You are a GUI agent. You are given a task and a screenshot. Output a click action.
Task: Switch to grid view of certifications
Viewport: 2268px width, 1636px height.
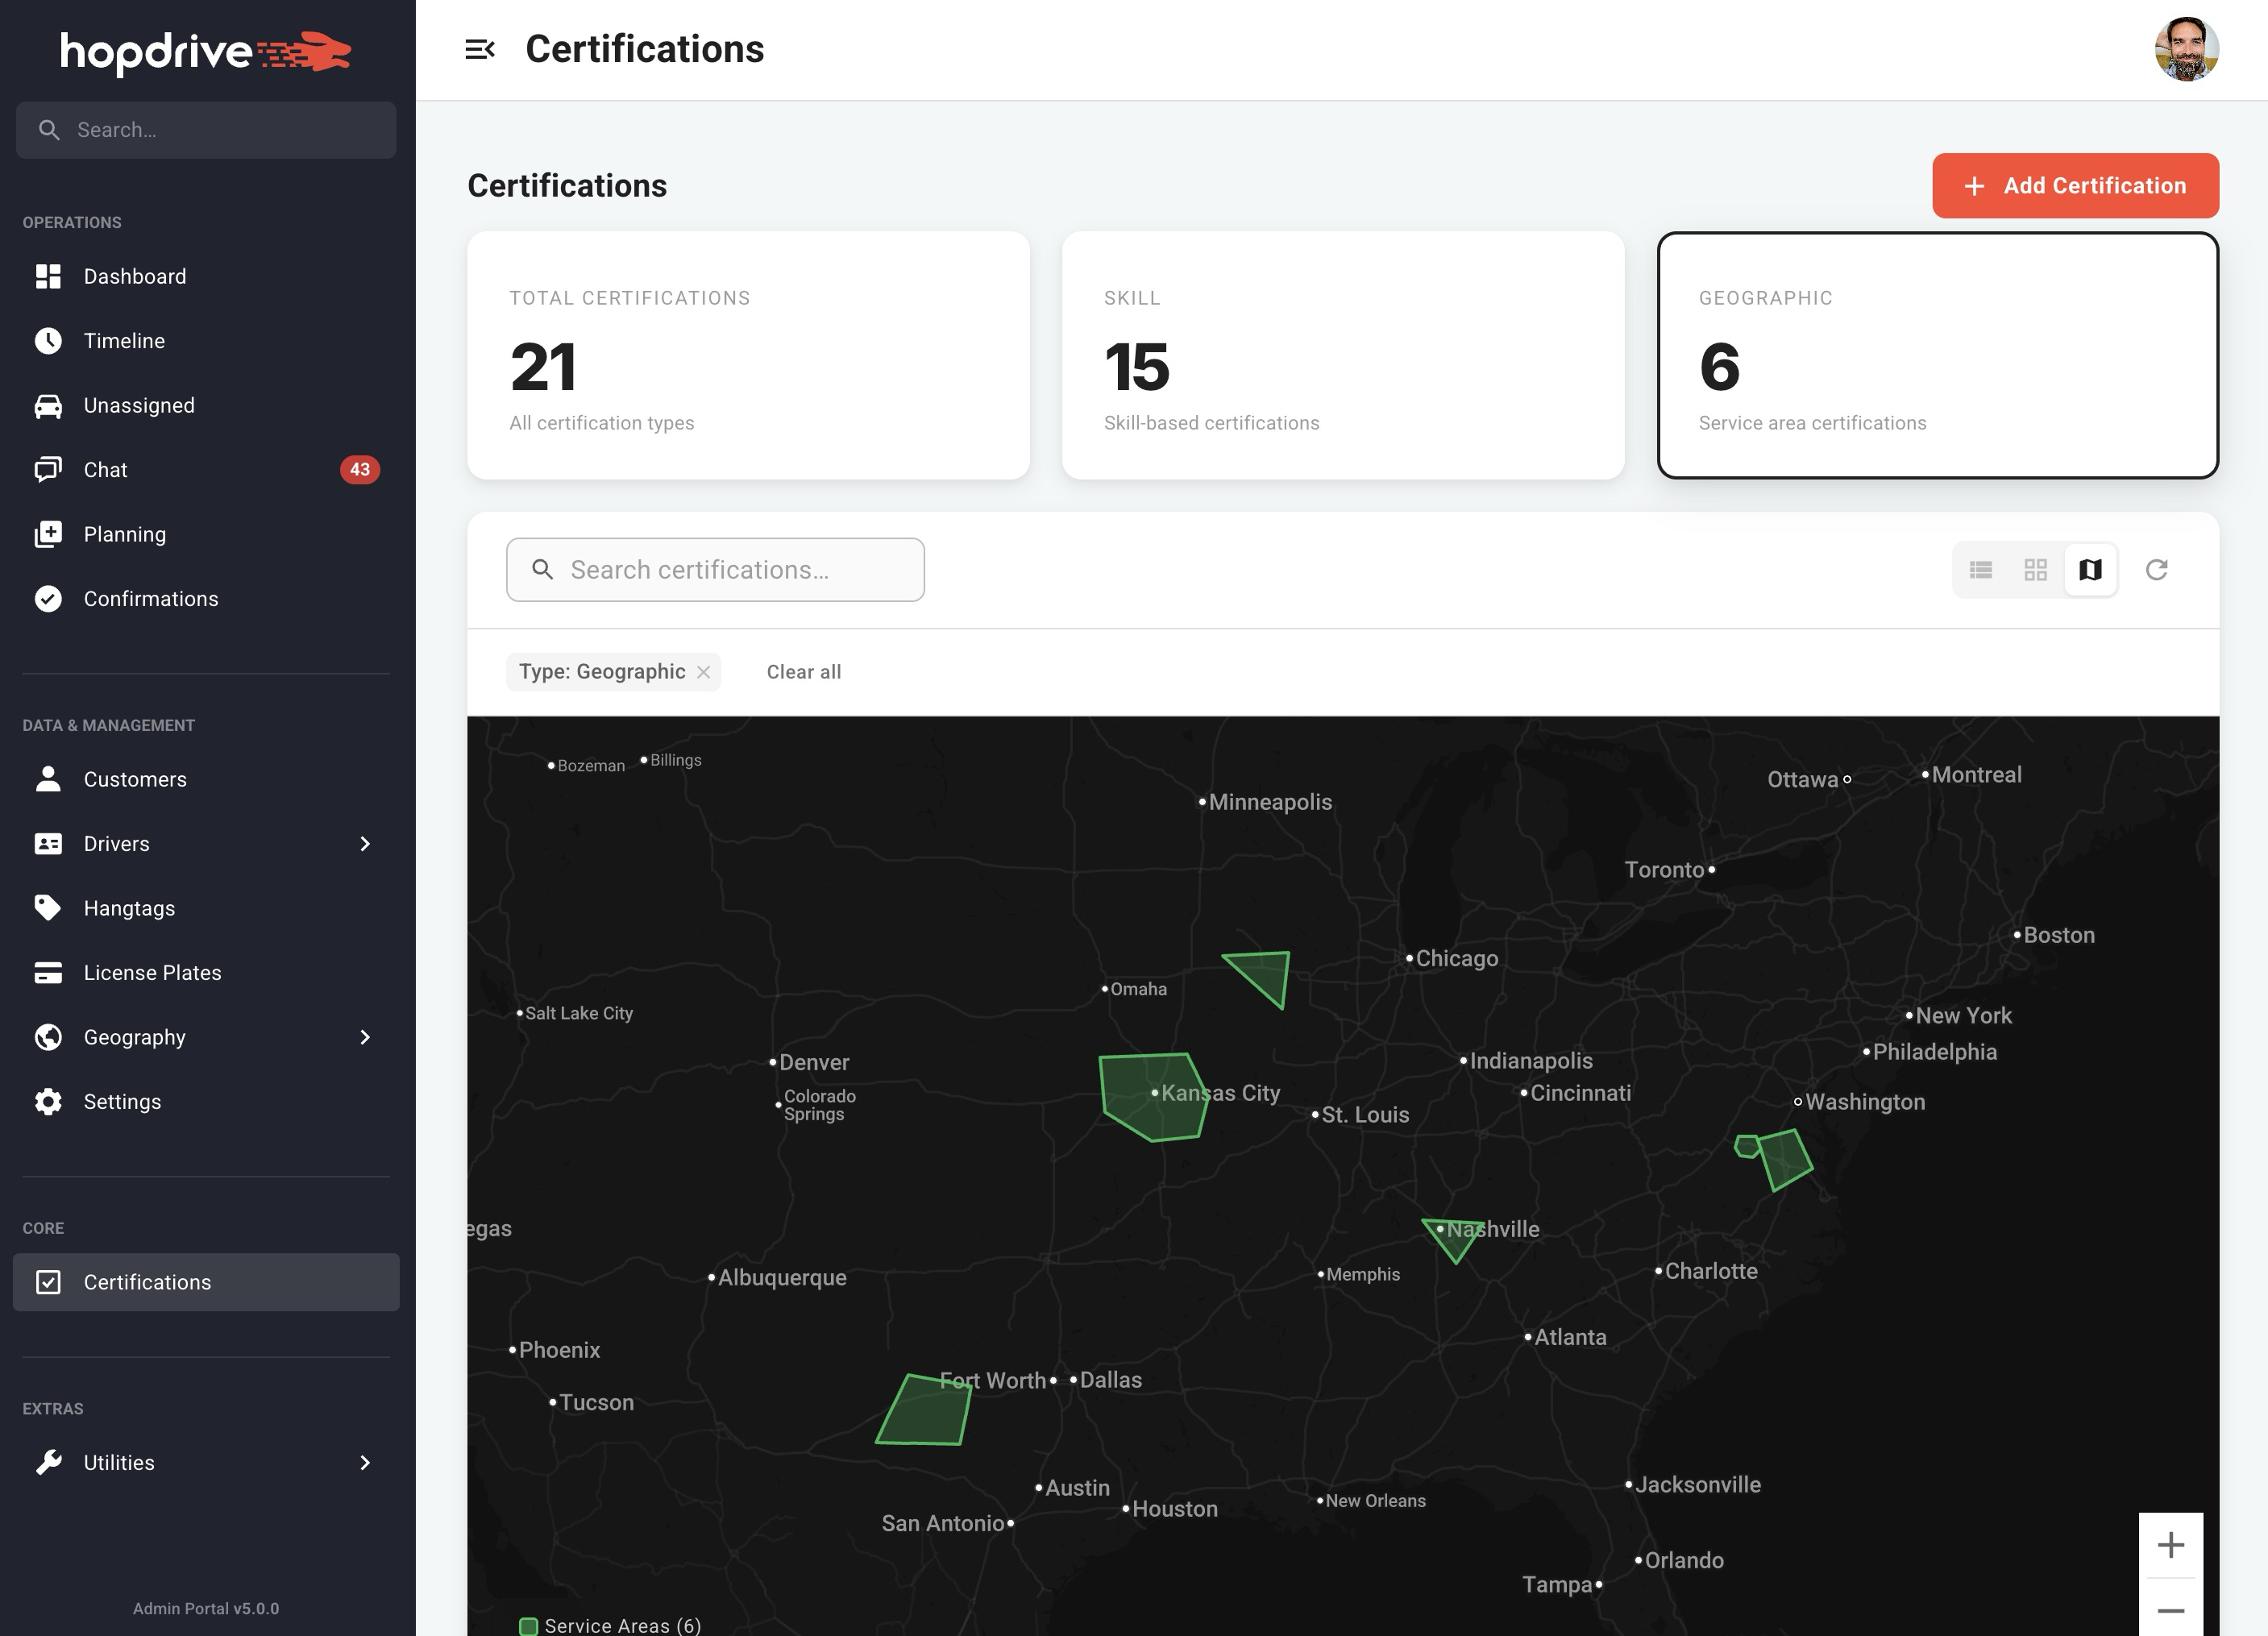tap(2035, 569)
